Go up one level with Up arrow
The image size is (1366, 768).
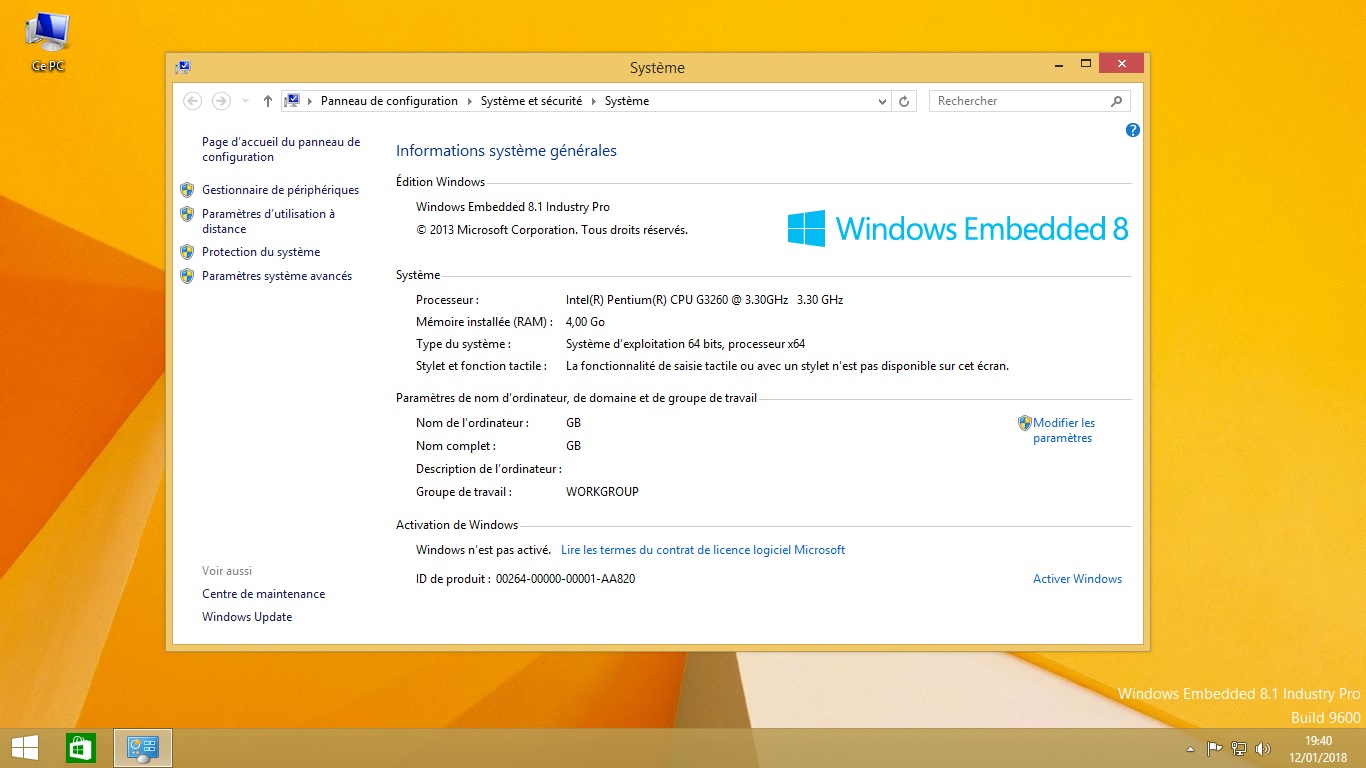267,101
